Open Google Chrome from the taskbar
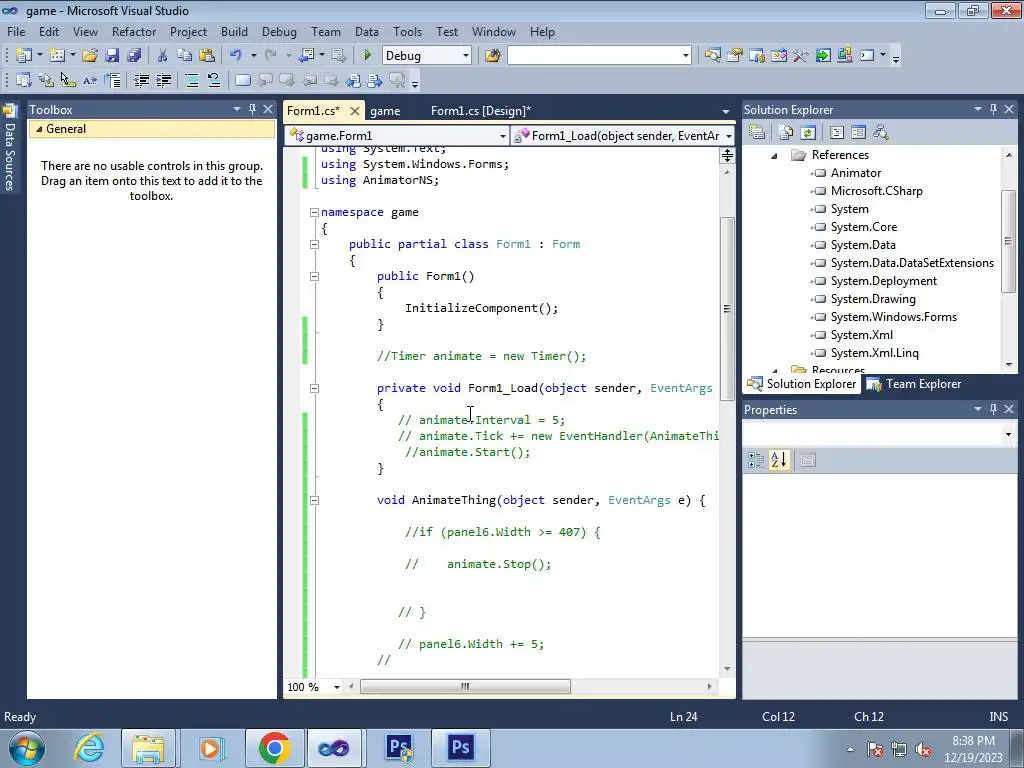 click(274, 748)
